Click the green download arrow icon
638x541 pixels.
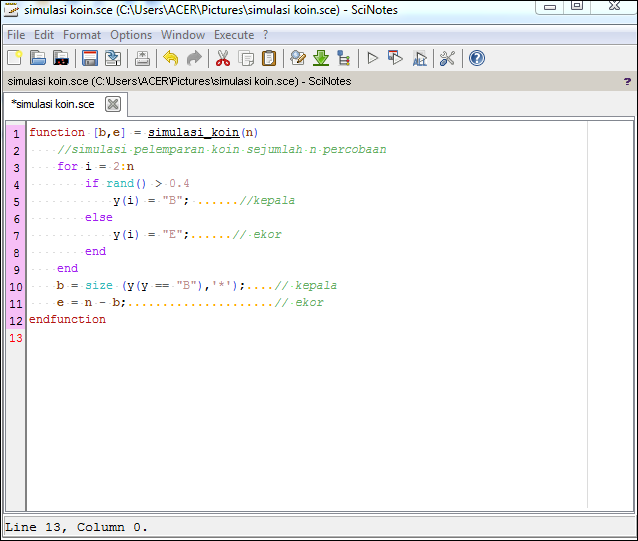click(321, 58)
